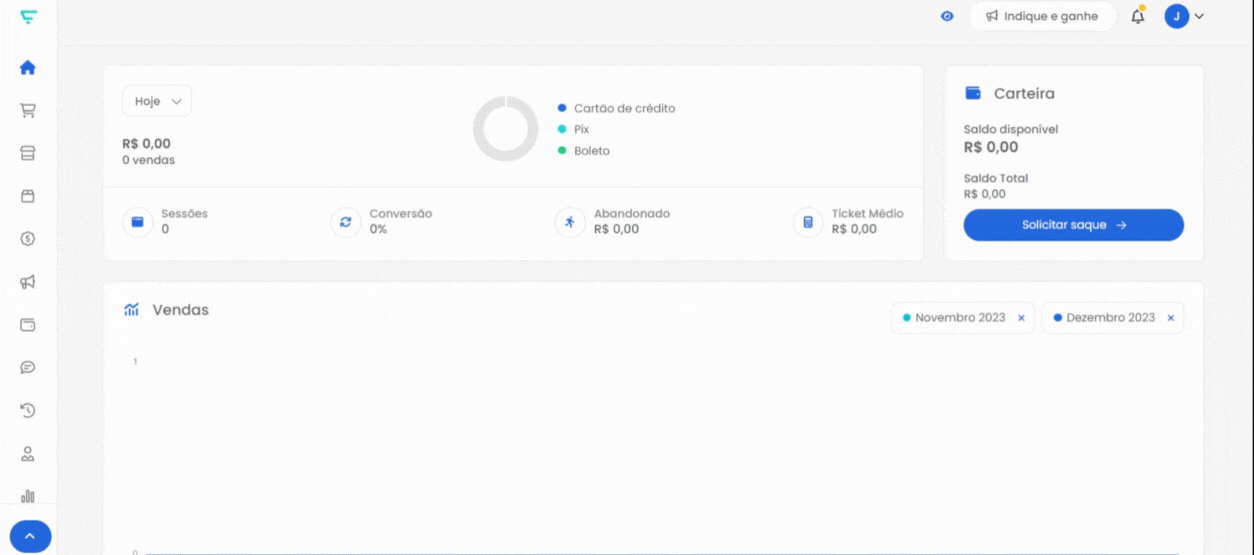Viewport: 1254px width, 555px height.
Task: Click the Solicitar saque button
Action: coord(1074,225)
